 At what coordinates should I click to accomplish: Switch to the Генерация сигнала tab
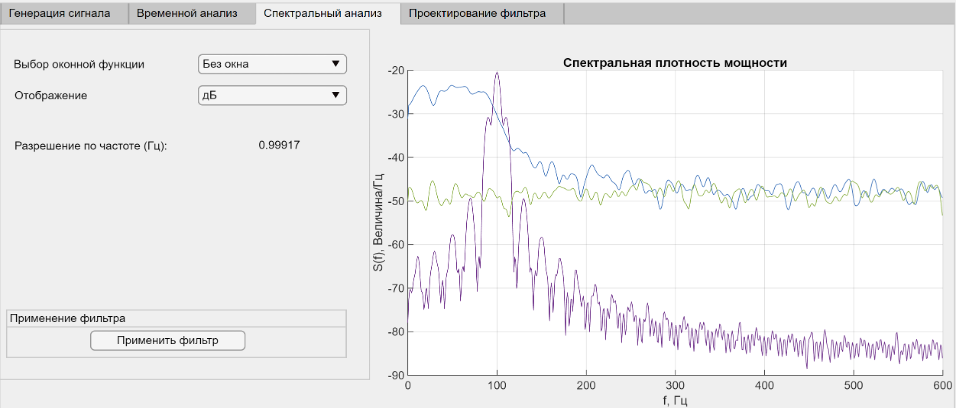tap(65, 13)
